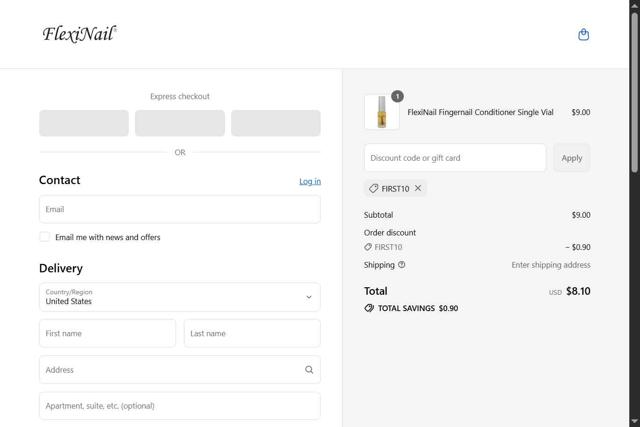Click the Express checkout heading

click(x=180, y=96)
